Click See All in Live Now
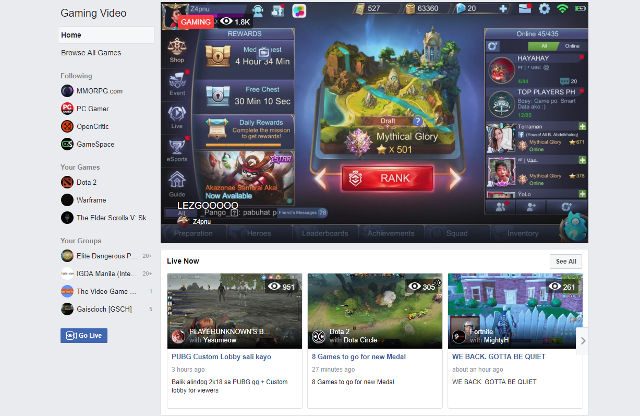Viewport: 640px width, 416px height. pyautogui.click(x=566, y=261)
